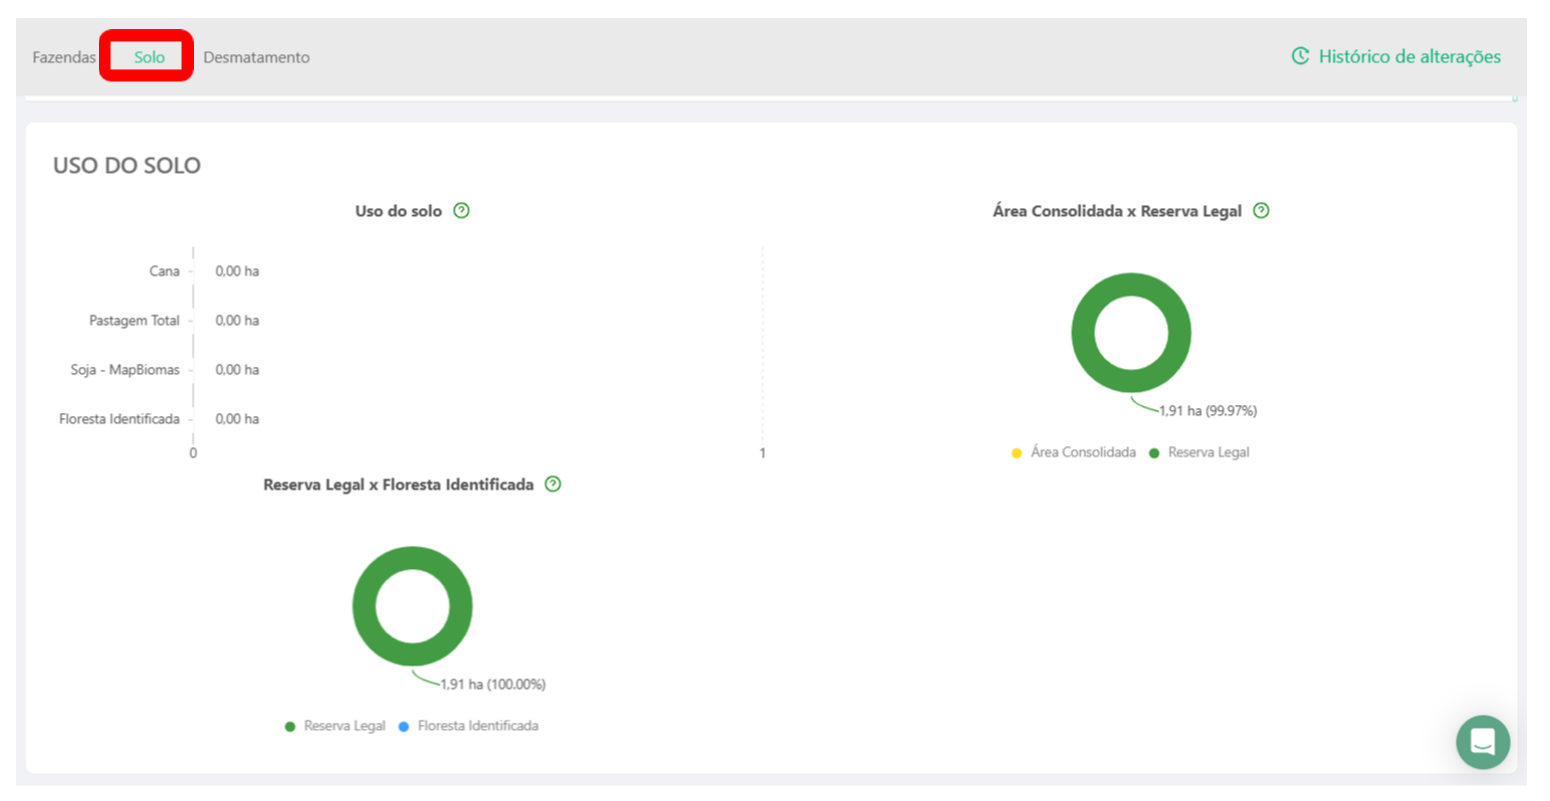Select the Solo tab
The height and width of the screenshot is (801, 1550).
(x=149, y=57)
